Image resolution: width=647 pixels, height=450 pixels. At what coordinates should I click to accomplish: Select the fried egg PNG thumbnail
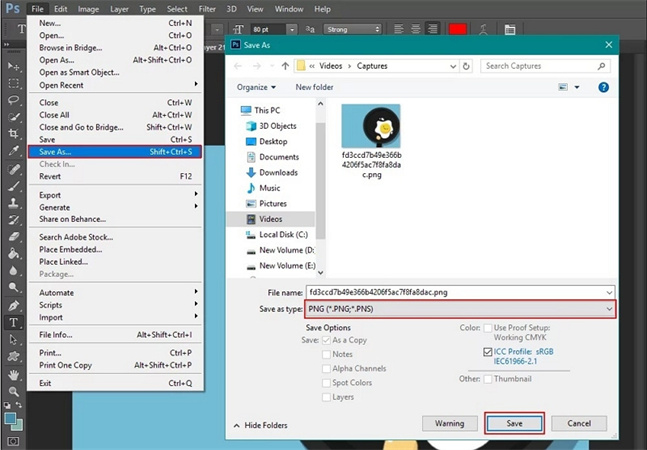(x=370, y=126)
